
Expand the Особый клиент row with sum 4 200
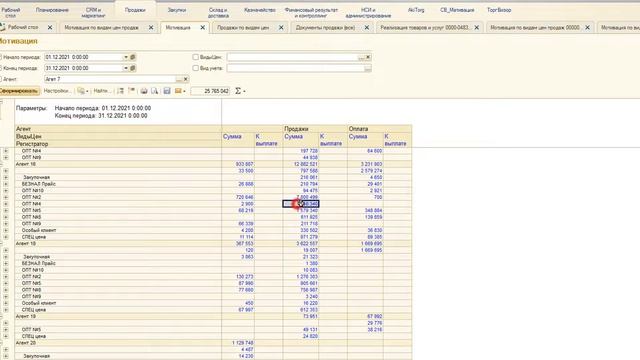pos(6,230)
